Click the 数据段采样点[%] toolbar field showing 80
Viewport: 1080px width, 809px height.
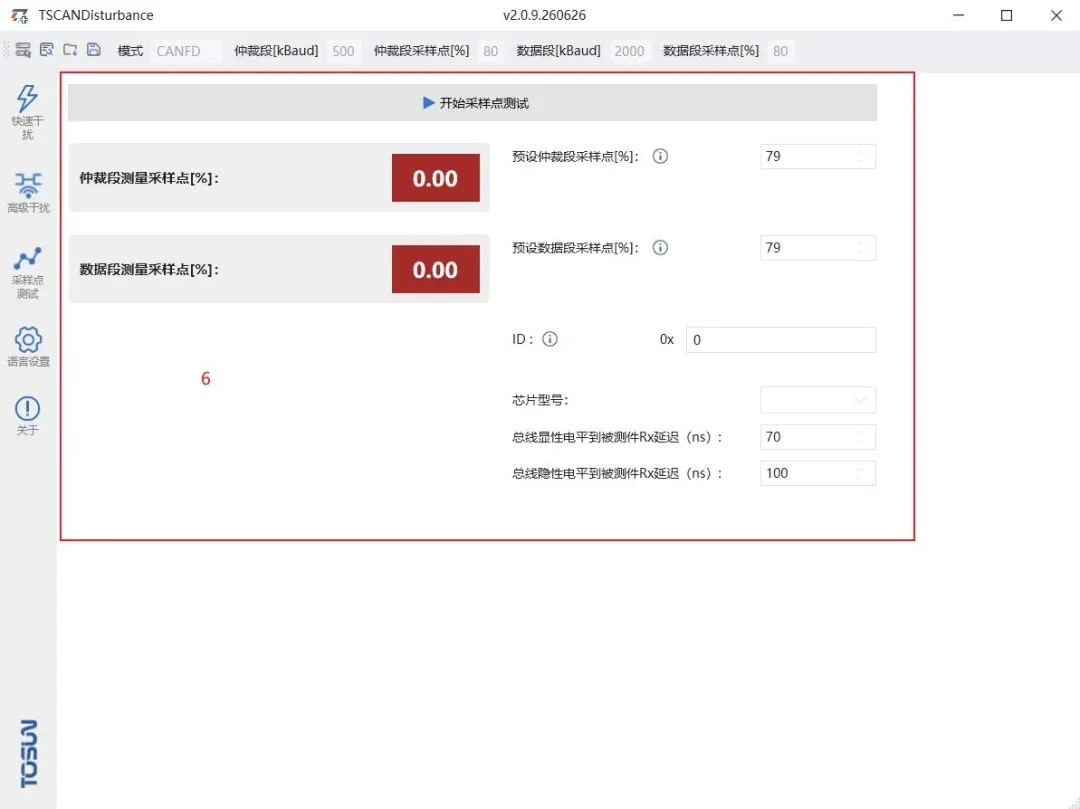[780, 51]
